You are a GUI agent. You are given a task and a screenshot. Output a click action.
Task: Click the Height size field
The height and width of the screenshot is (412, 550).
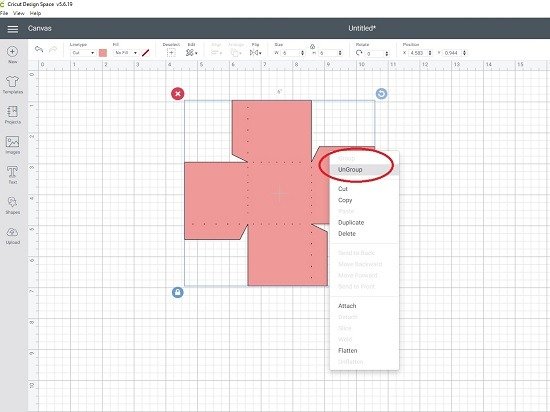(328, 53)
